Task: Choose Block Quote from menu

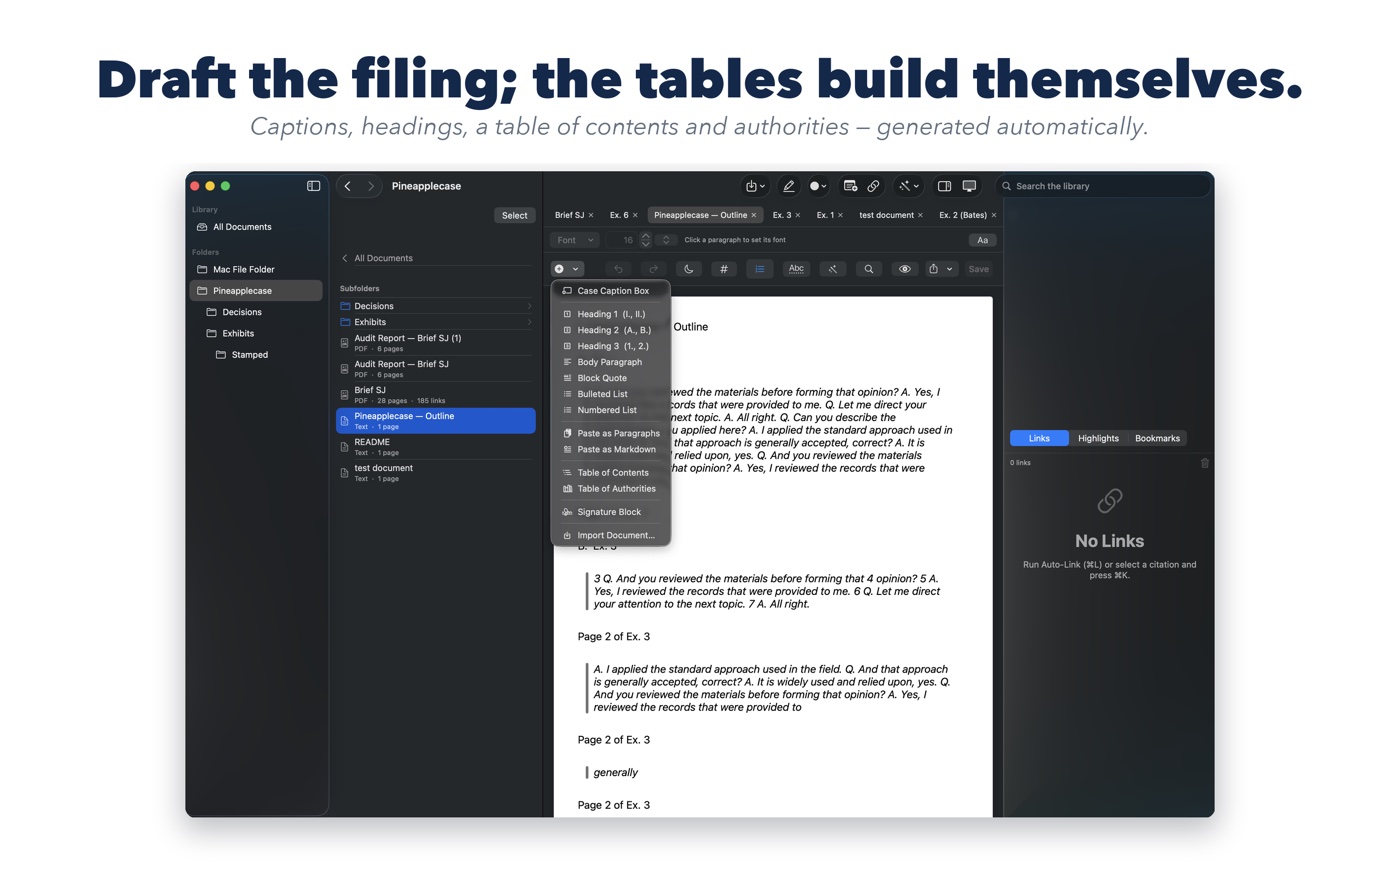Action: tap(611, 378)
